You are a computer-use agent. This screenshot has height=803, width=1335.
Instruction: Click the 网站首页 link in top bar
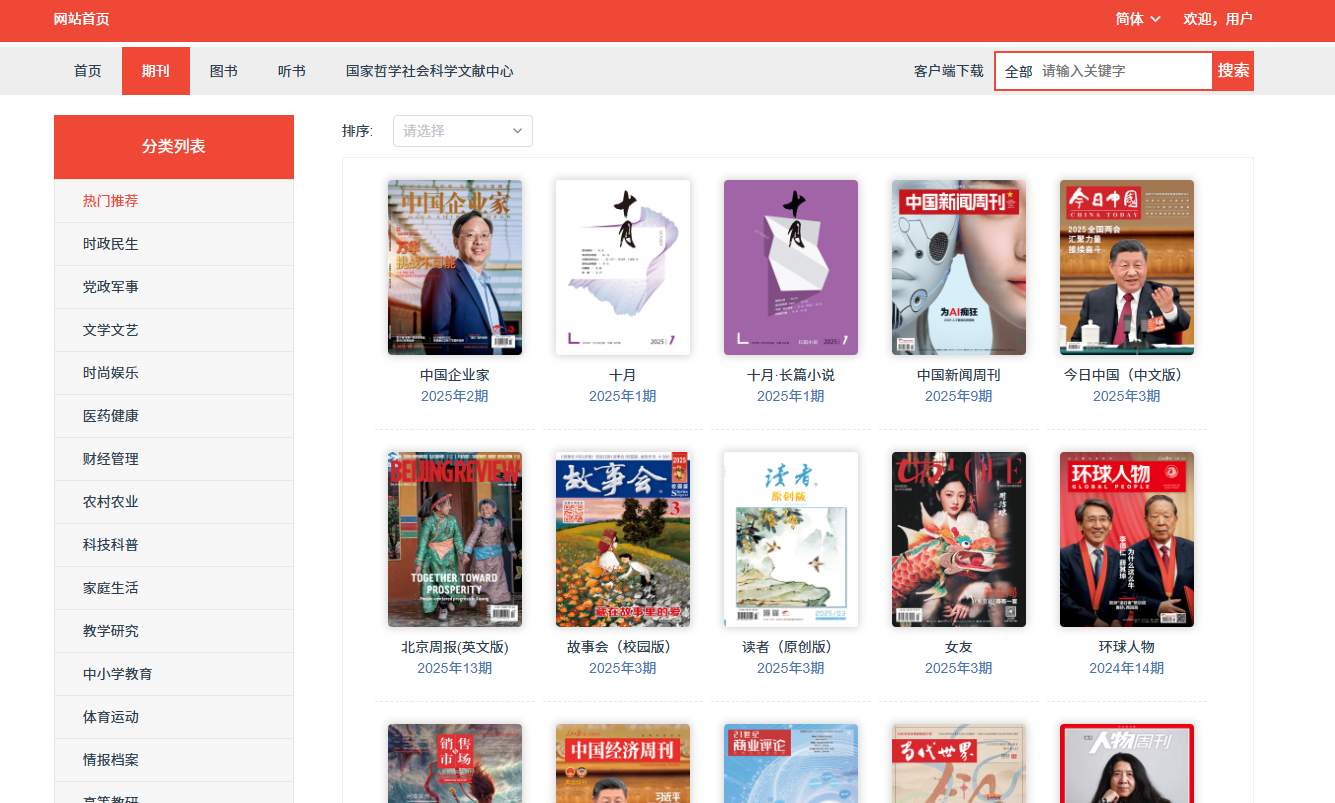(x=81, y=19)
